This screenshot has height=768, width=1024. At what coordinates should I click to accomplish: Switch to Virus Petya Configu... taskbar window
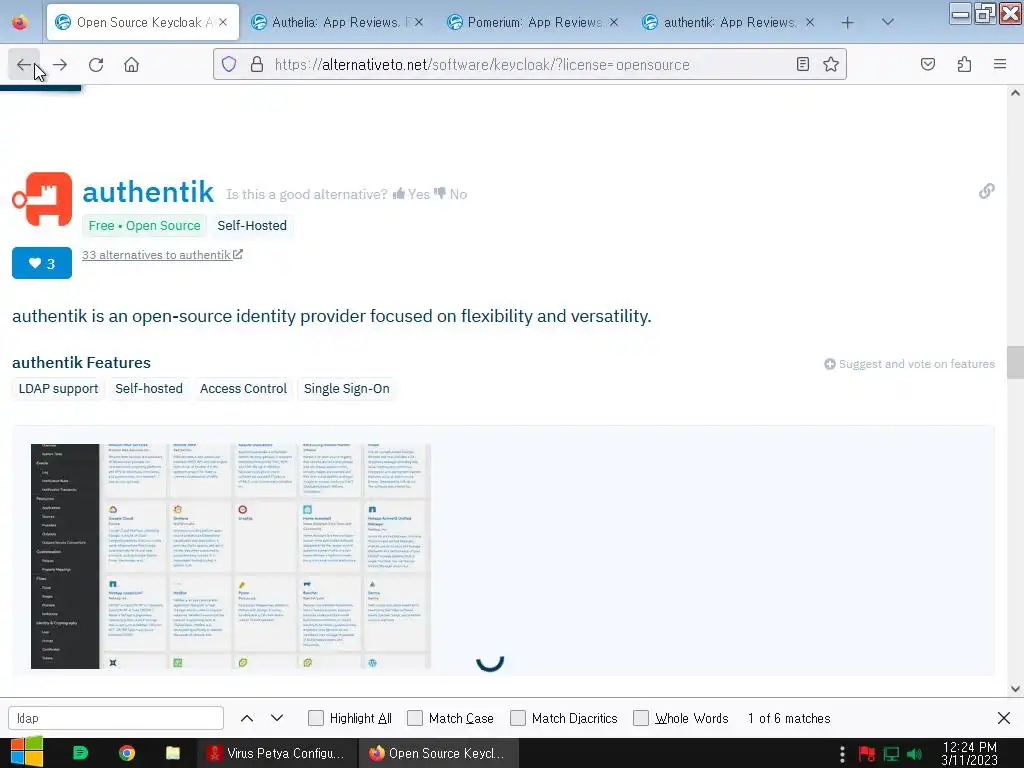(277, 754)
